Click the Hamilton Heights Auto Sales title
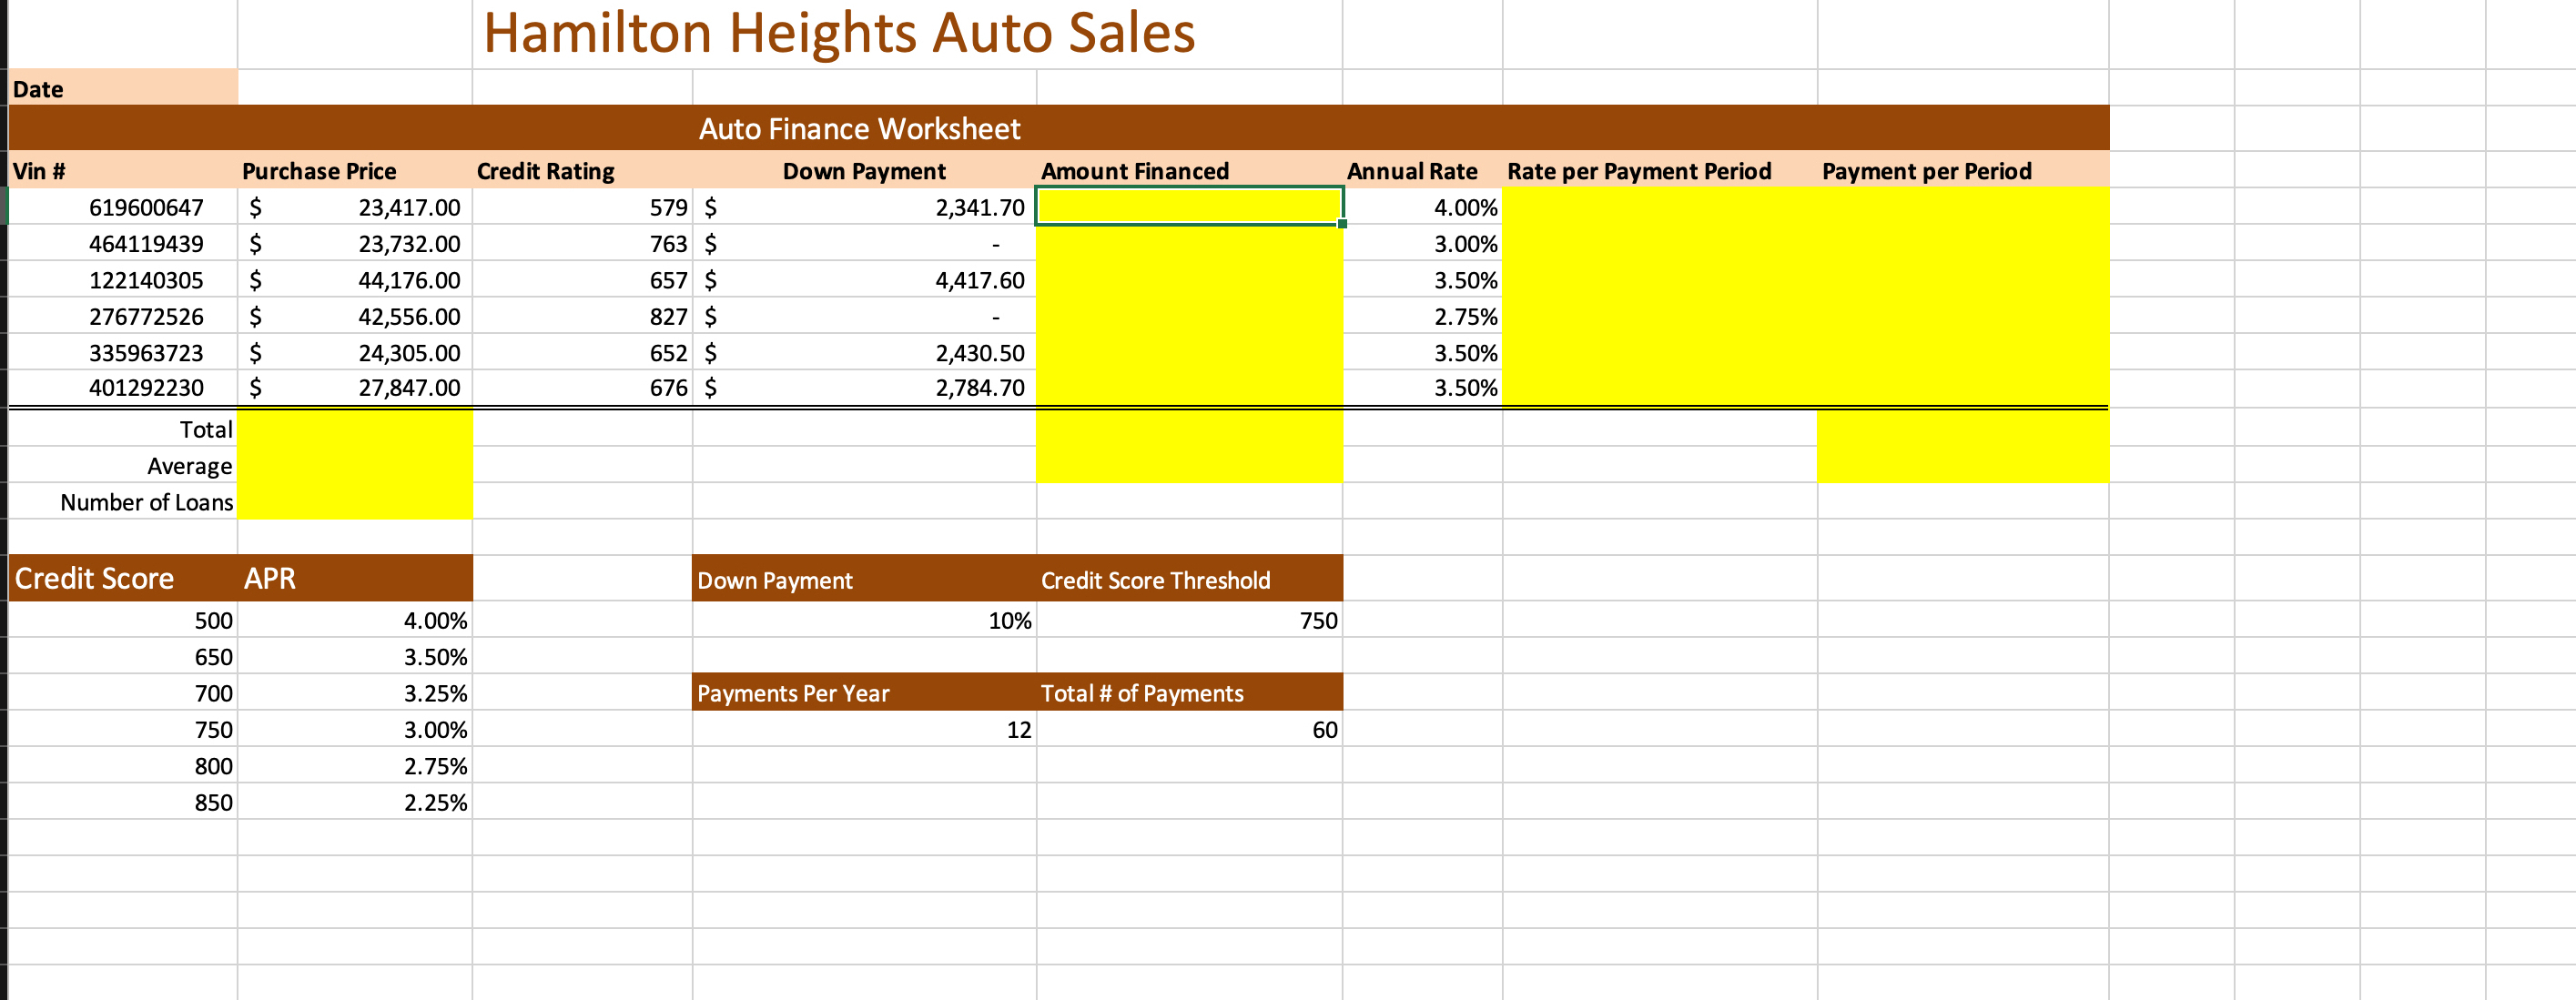Image resolution: width=2576 pixels, height=1000 pixels. 838,33
